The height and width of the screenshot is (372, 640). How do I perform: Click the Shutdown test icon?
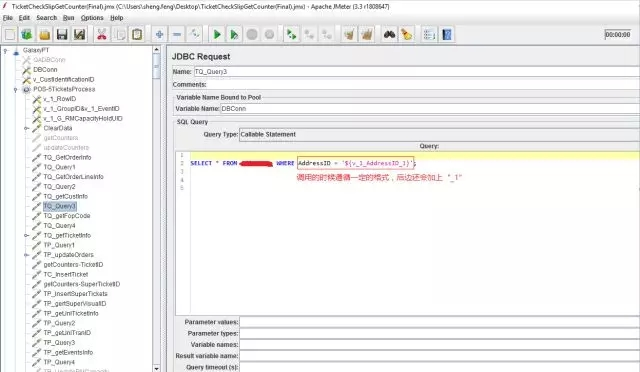[x=269, y=35]
